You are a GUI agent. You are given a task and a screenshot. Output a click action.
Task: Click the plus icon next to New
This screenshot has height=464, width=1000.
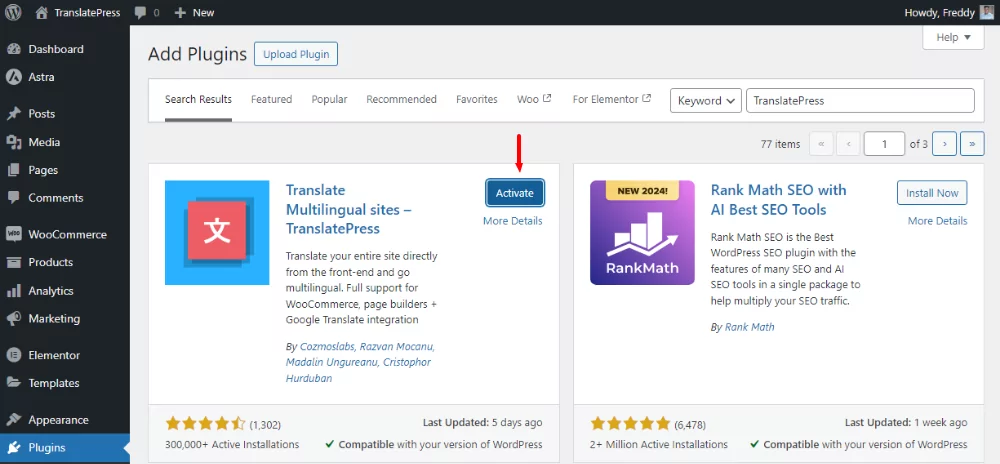click(180, 13)
